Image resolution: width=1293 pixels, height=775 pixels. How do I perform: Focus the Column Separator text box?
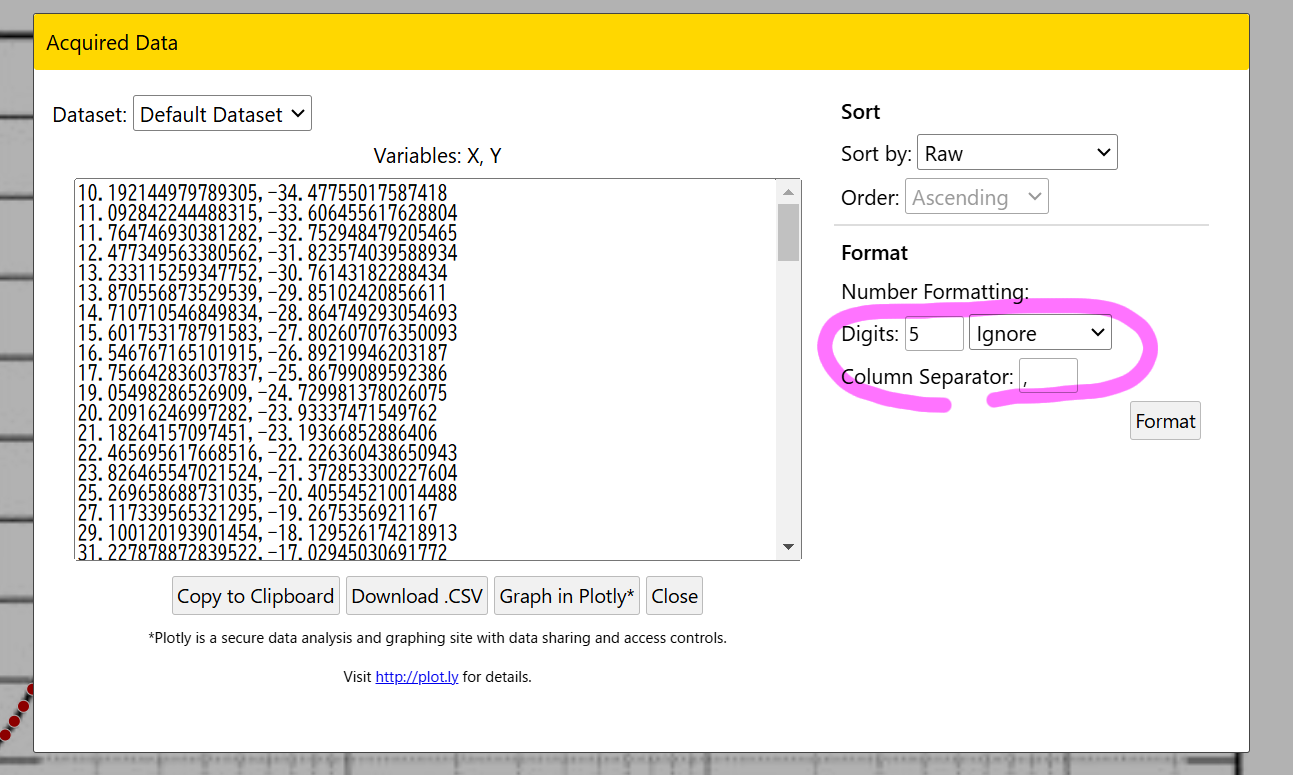pyautogui.click(x=1047, y=376)
